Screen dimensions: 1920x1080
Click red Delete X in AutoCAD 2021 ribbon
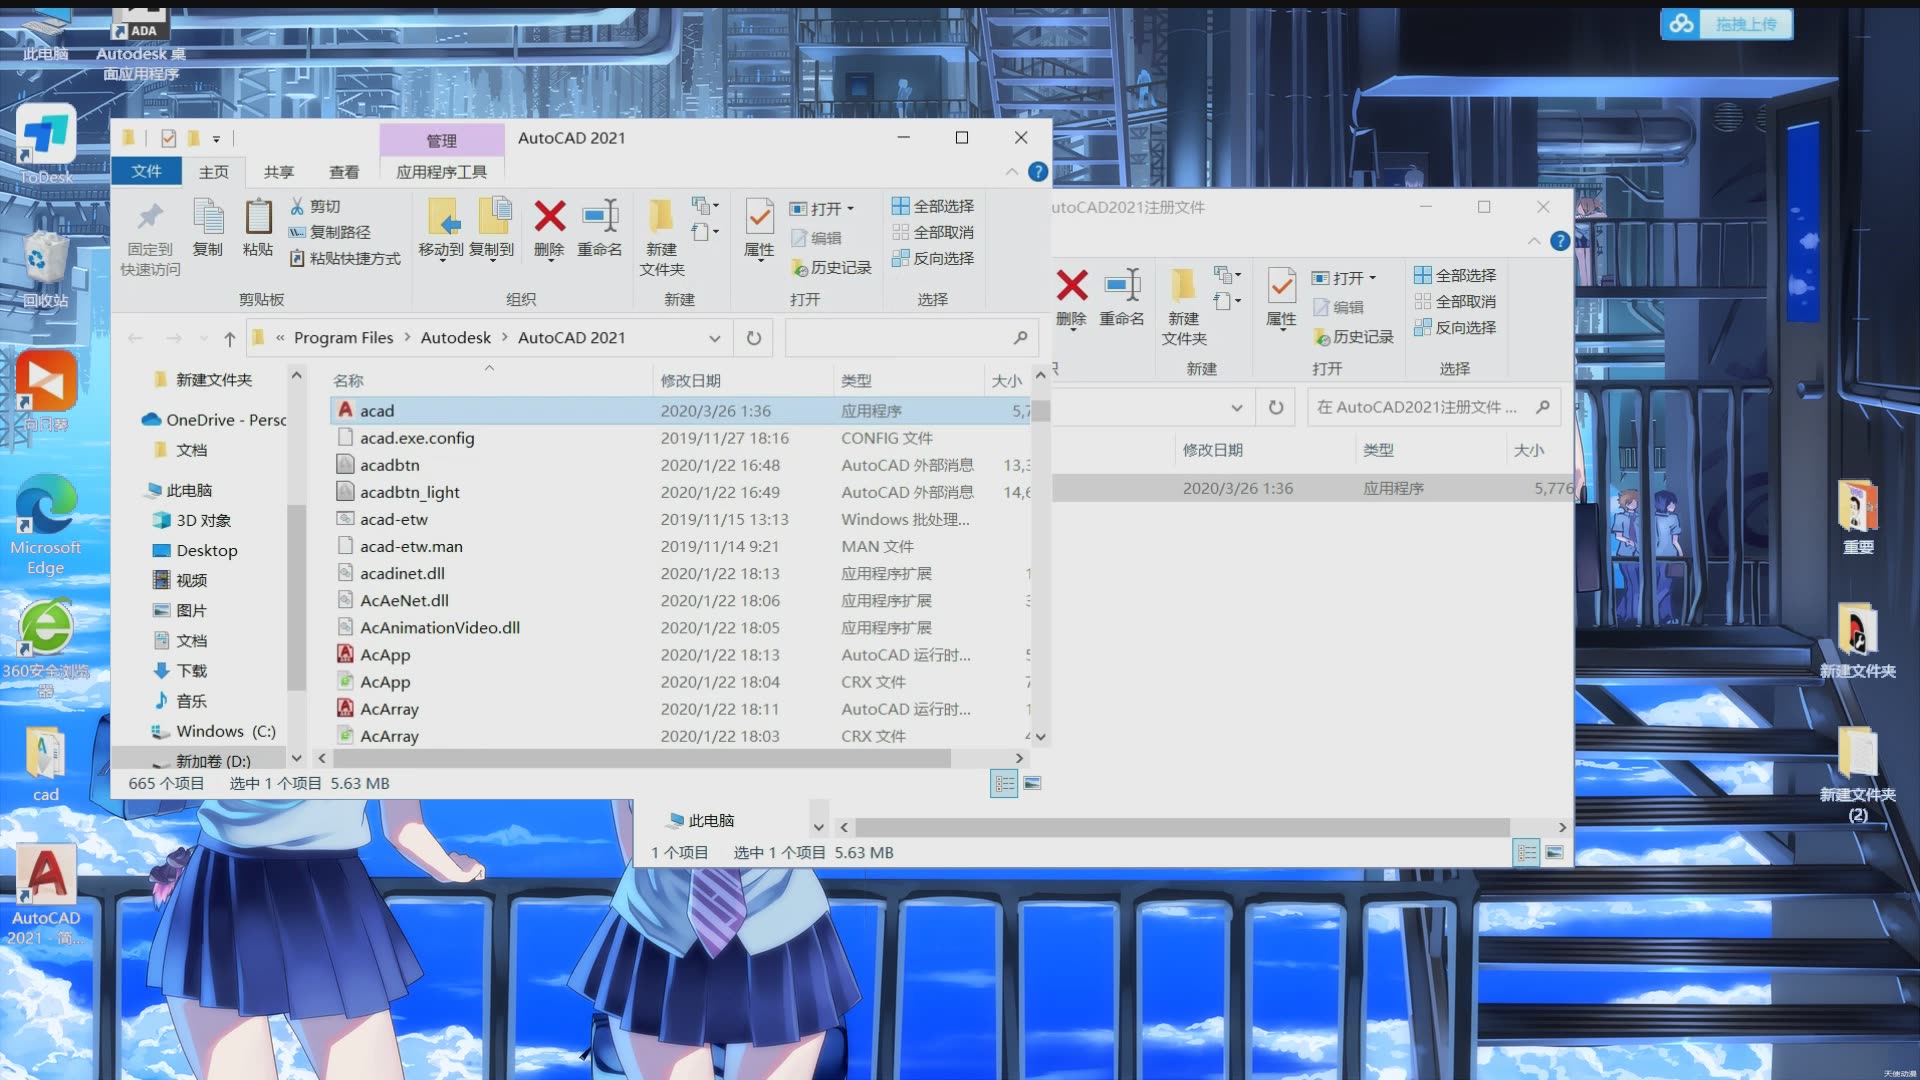point(549,216)
